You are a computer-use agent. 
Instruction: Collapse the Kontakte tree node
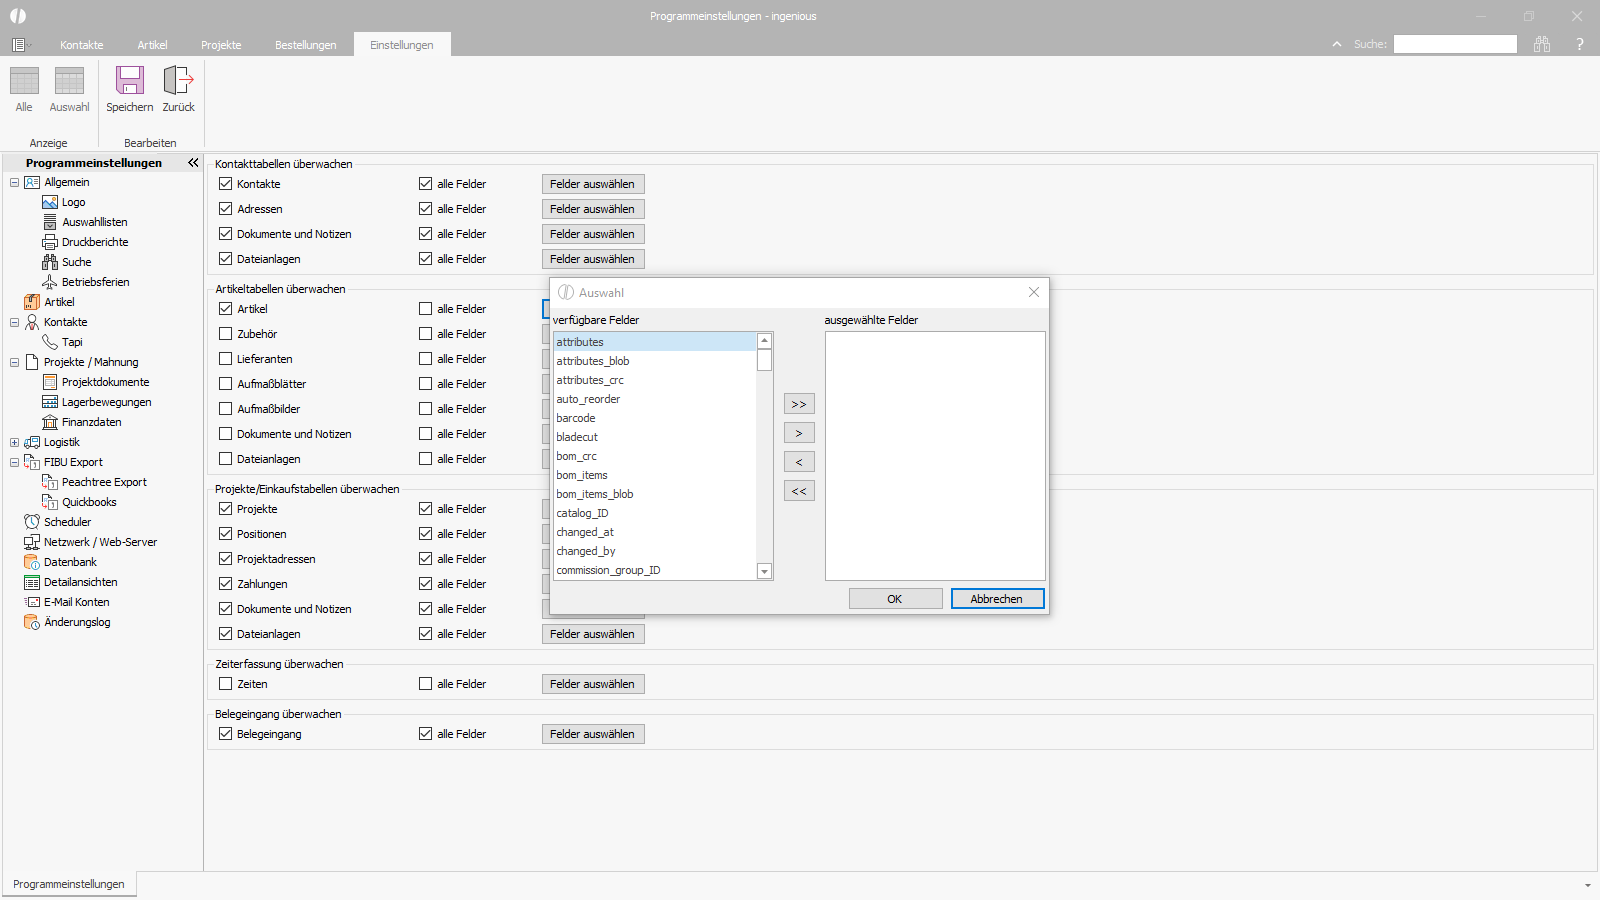(x=14, y=322)
